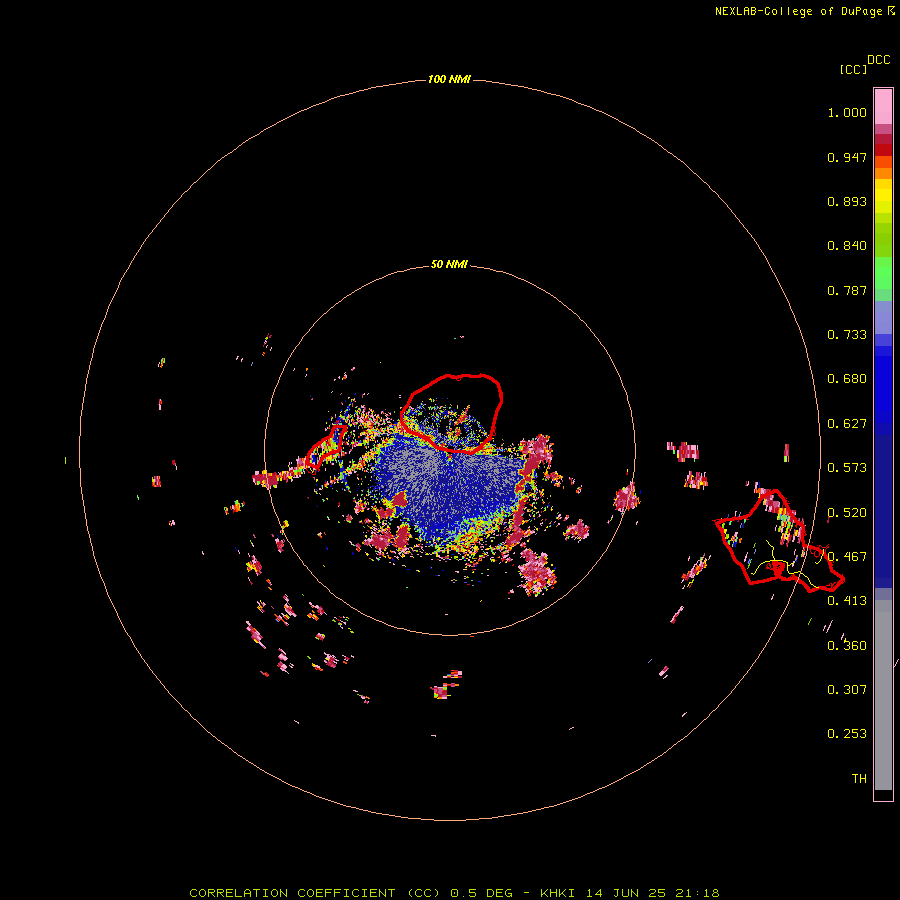
Task: Click the Correlation Coefficient KHKI caption
Action: tap(454, 893)
